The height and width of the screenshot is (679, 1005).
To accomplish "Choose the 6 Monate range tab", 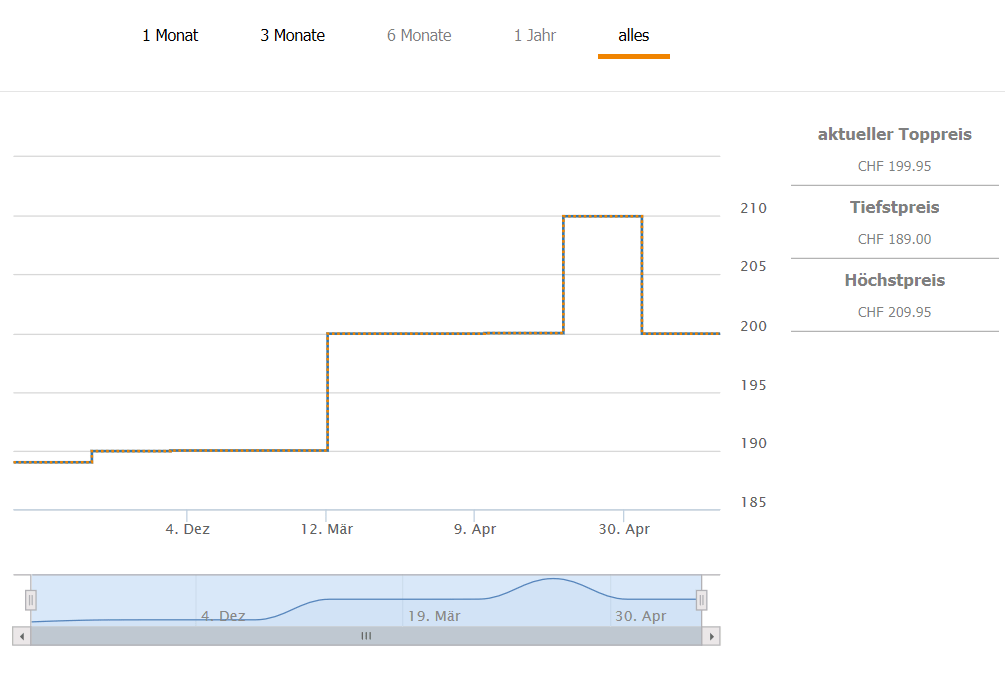I will [x=419, y=36].
